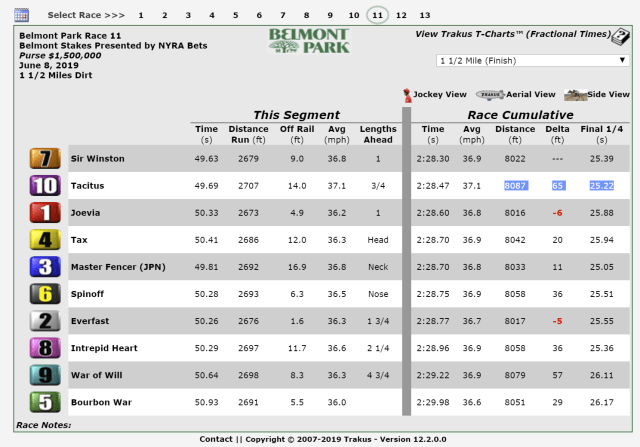This screenshot has width=640, height=447.
Task: Select race 10
Action: click(354, 15)
